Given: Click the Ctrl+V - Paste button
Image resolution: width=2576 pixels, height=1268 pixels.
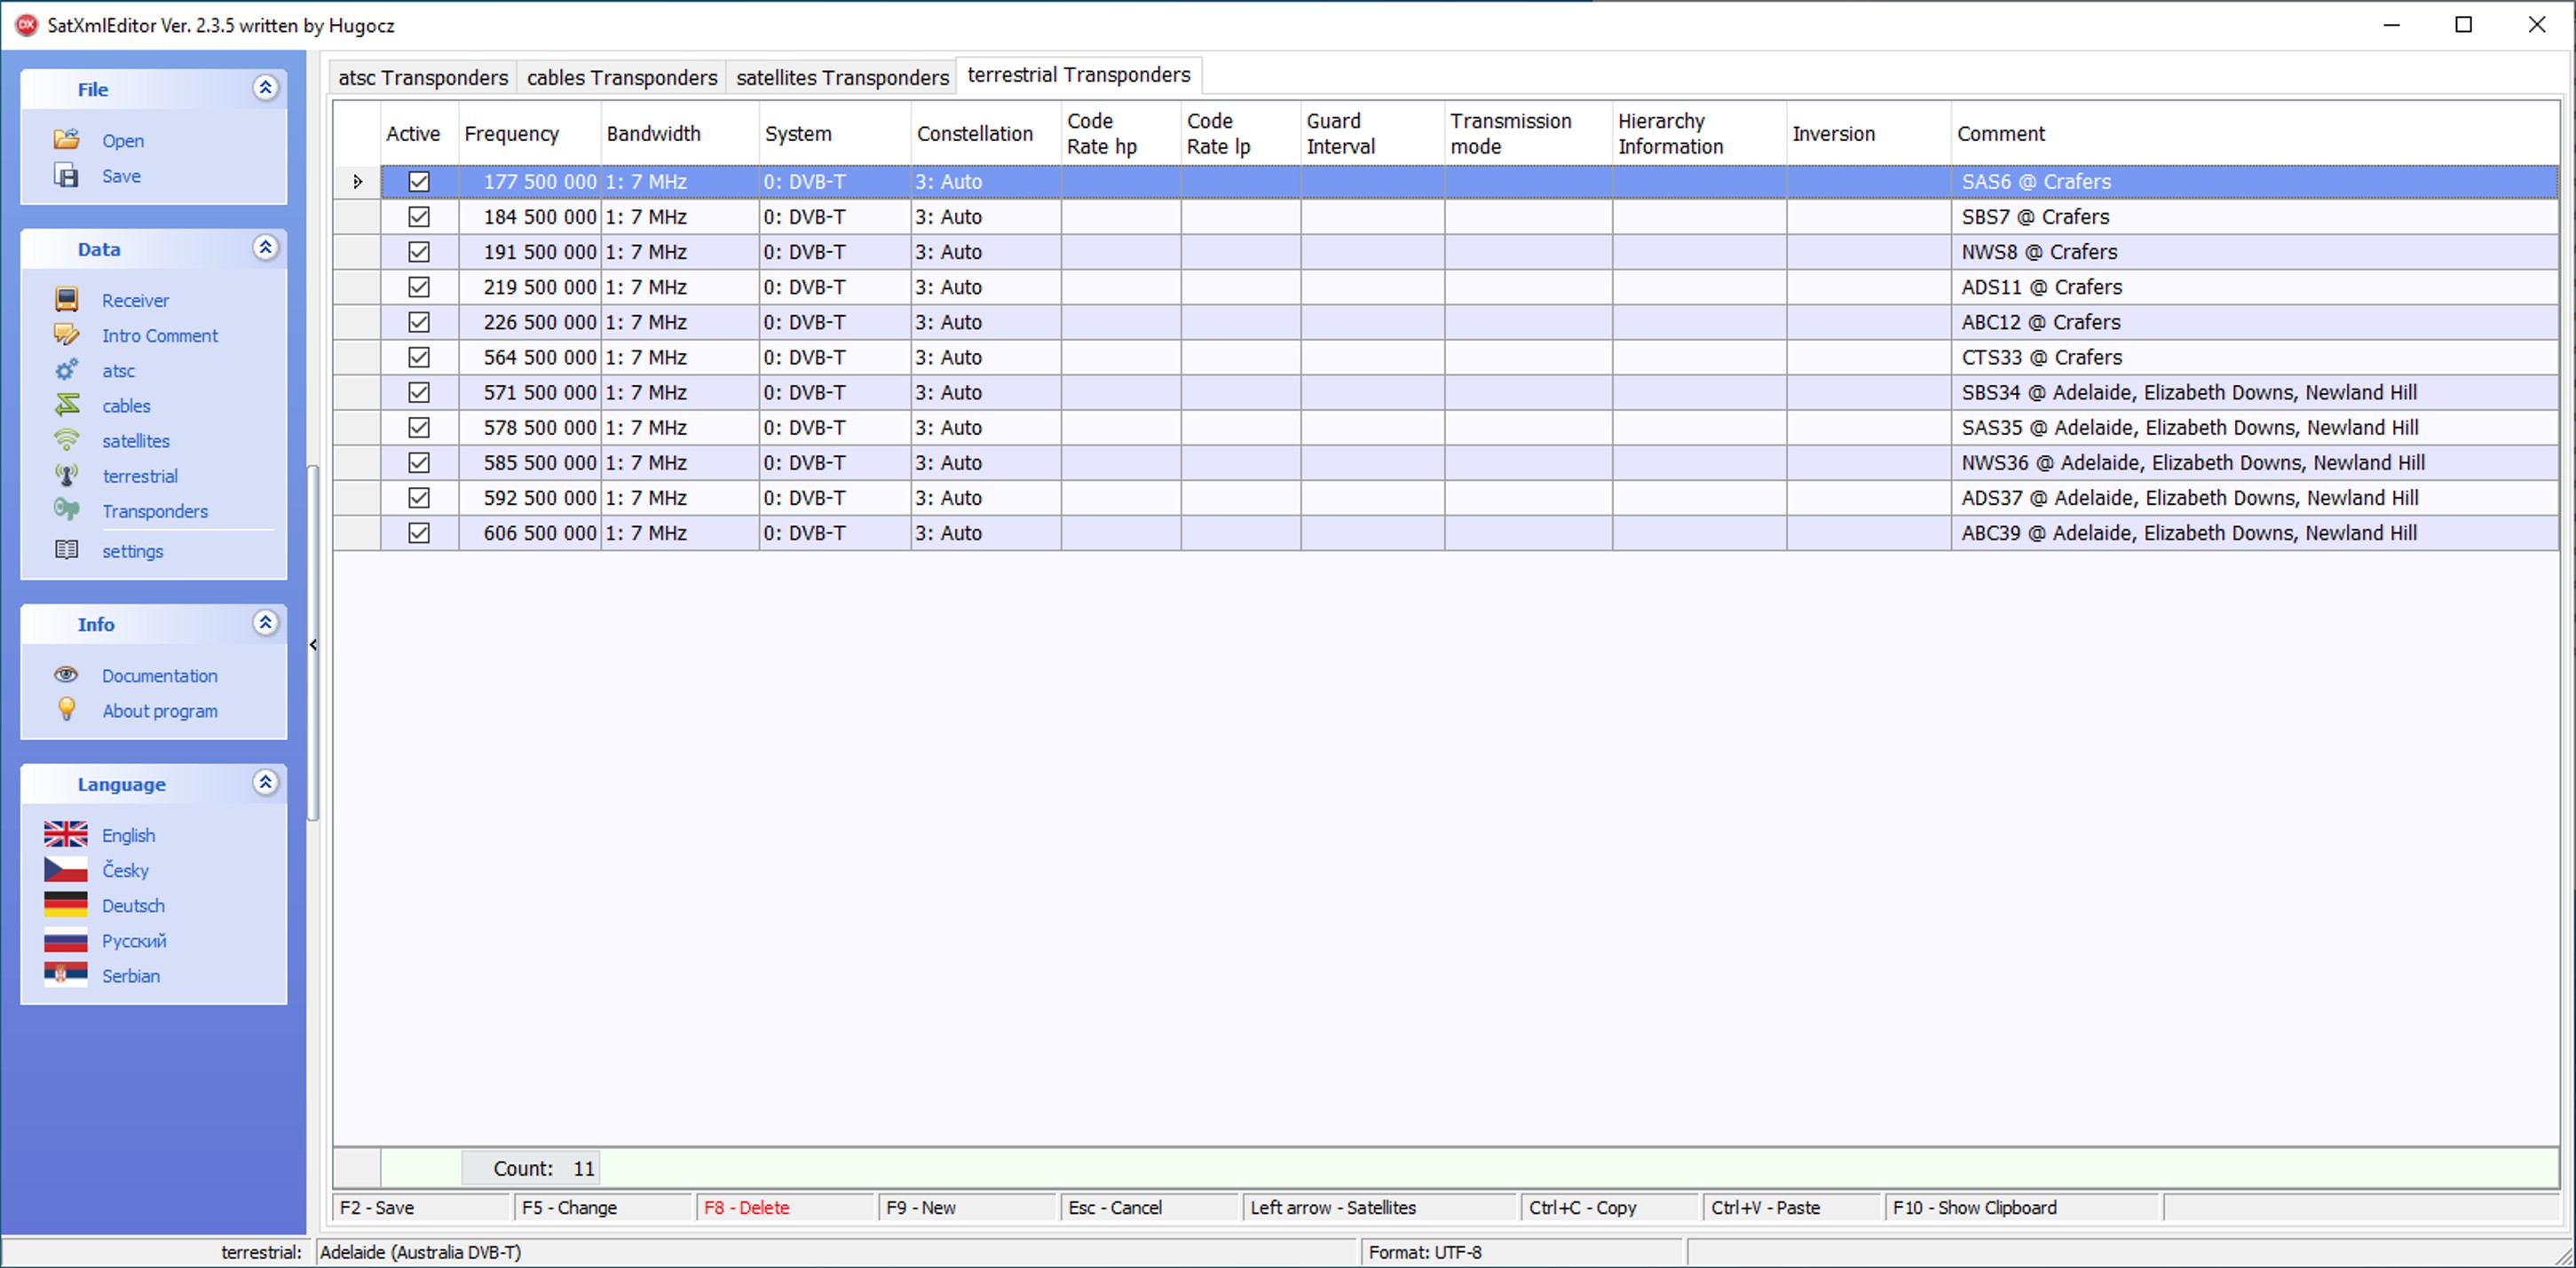Looking at the screenshot, I should tap(1792, 1207).
